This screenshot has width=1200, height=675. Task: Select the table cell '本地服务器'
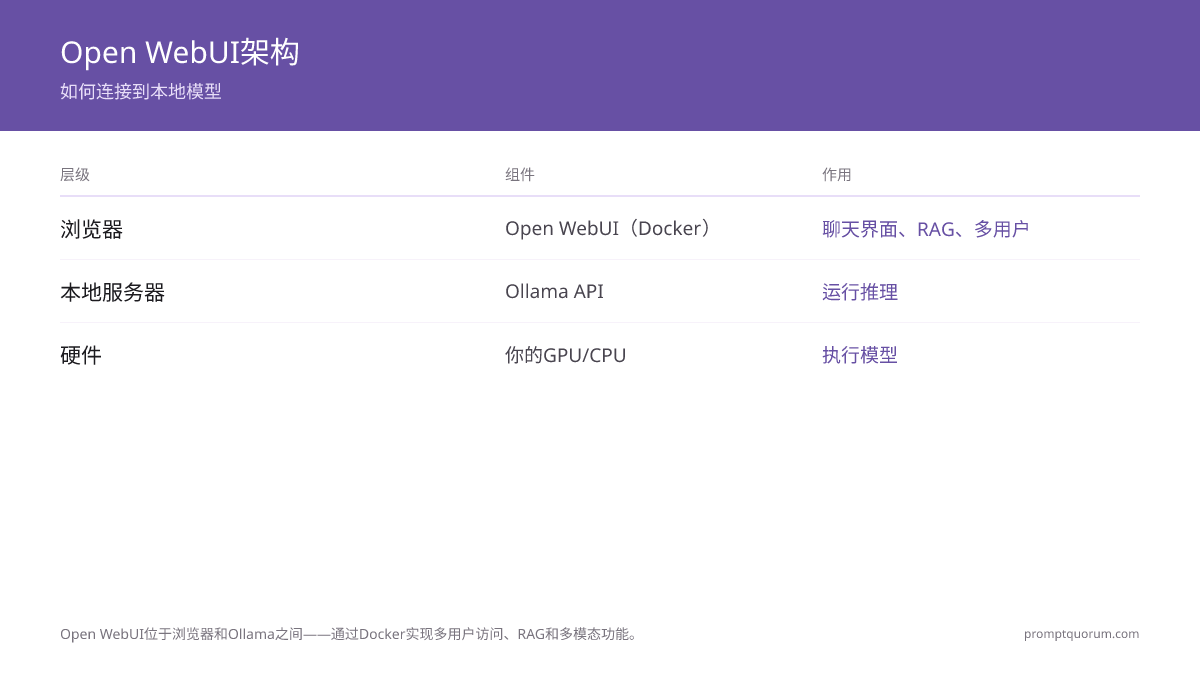[x=112, y=292]
